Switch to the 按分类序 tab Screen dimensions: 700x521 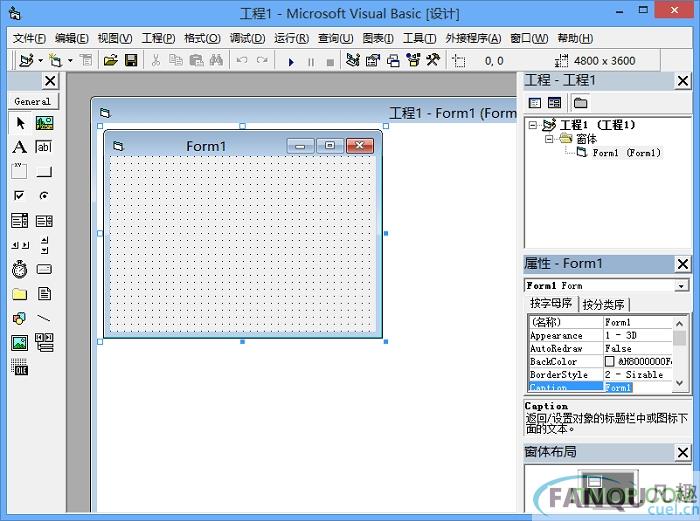click(x=604, y=304)
